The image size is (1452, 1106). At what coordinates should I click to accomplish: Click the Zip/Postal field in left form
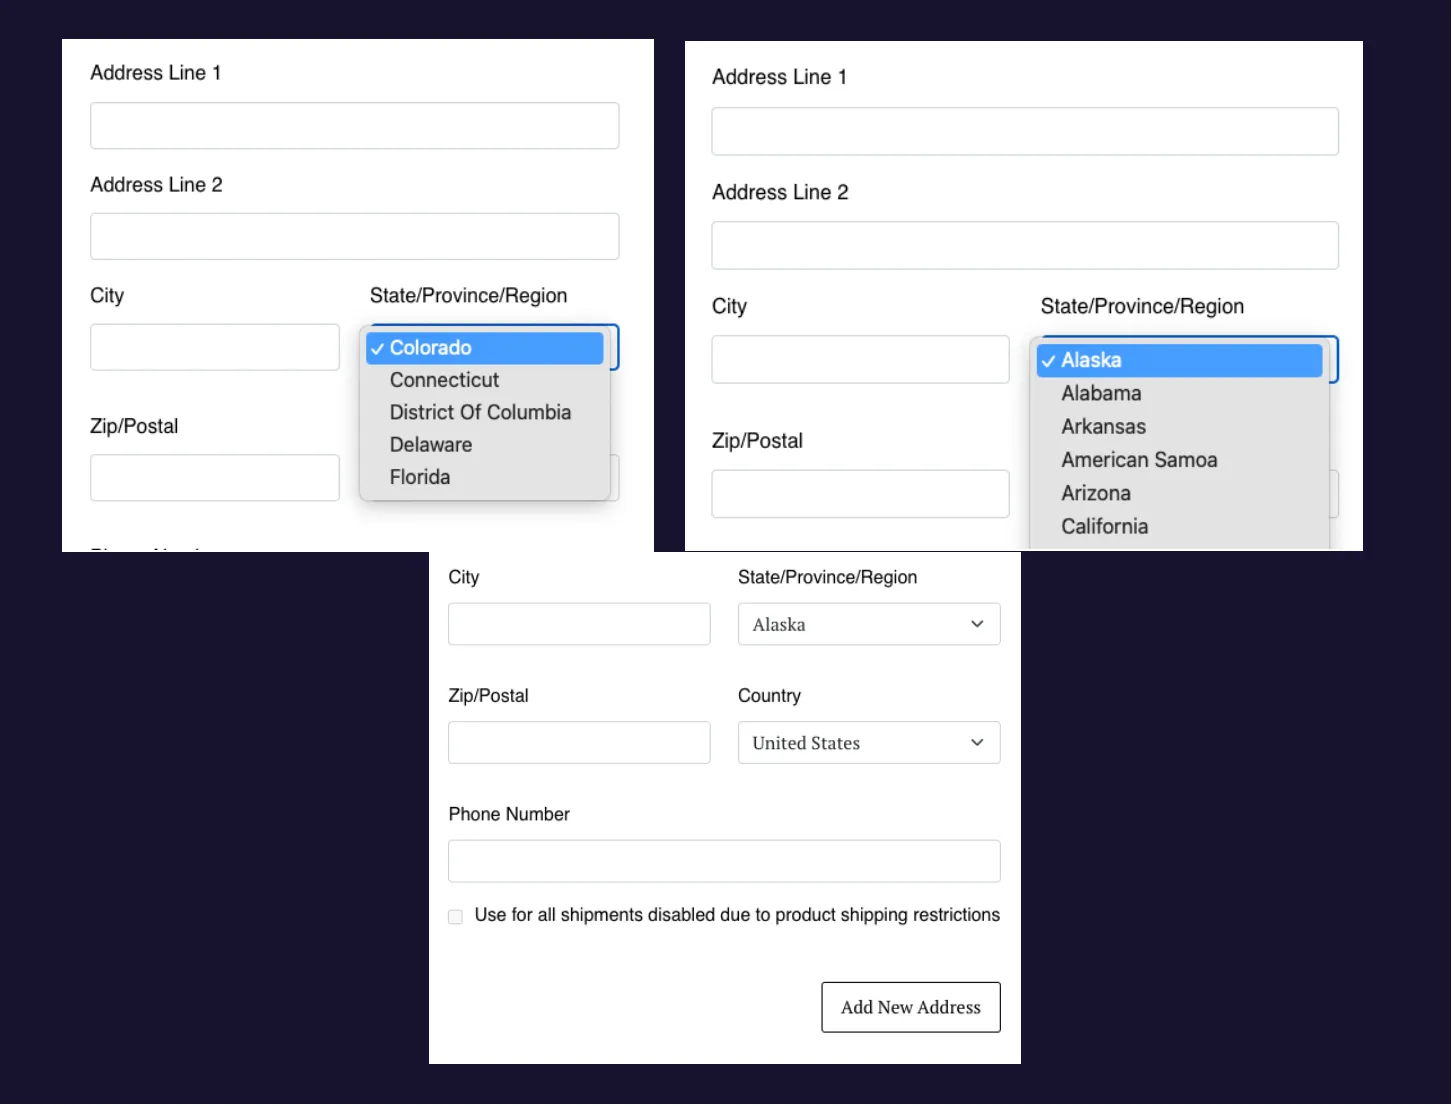tap(215, 478)
